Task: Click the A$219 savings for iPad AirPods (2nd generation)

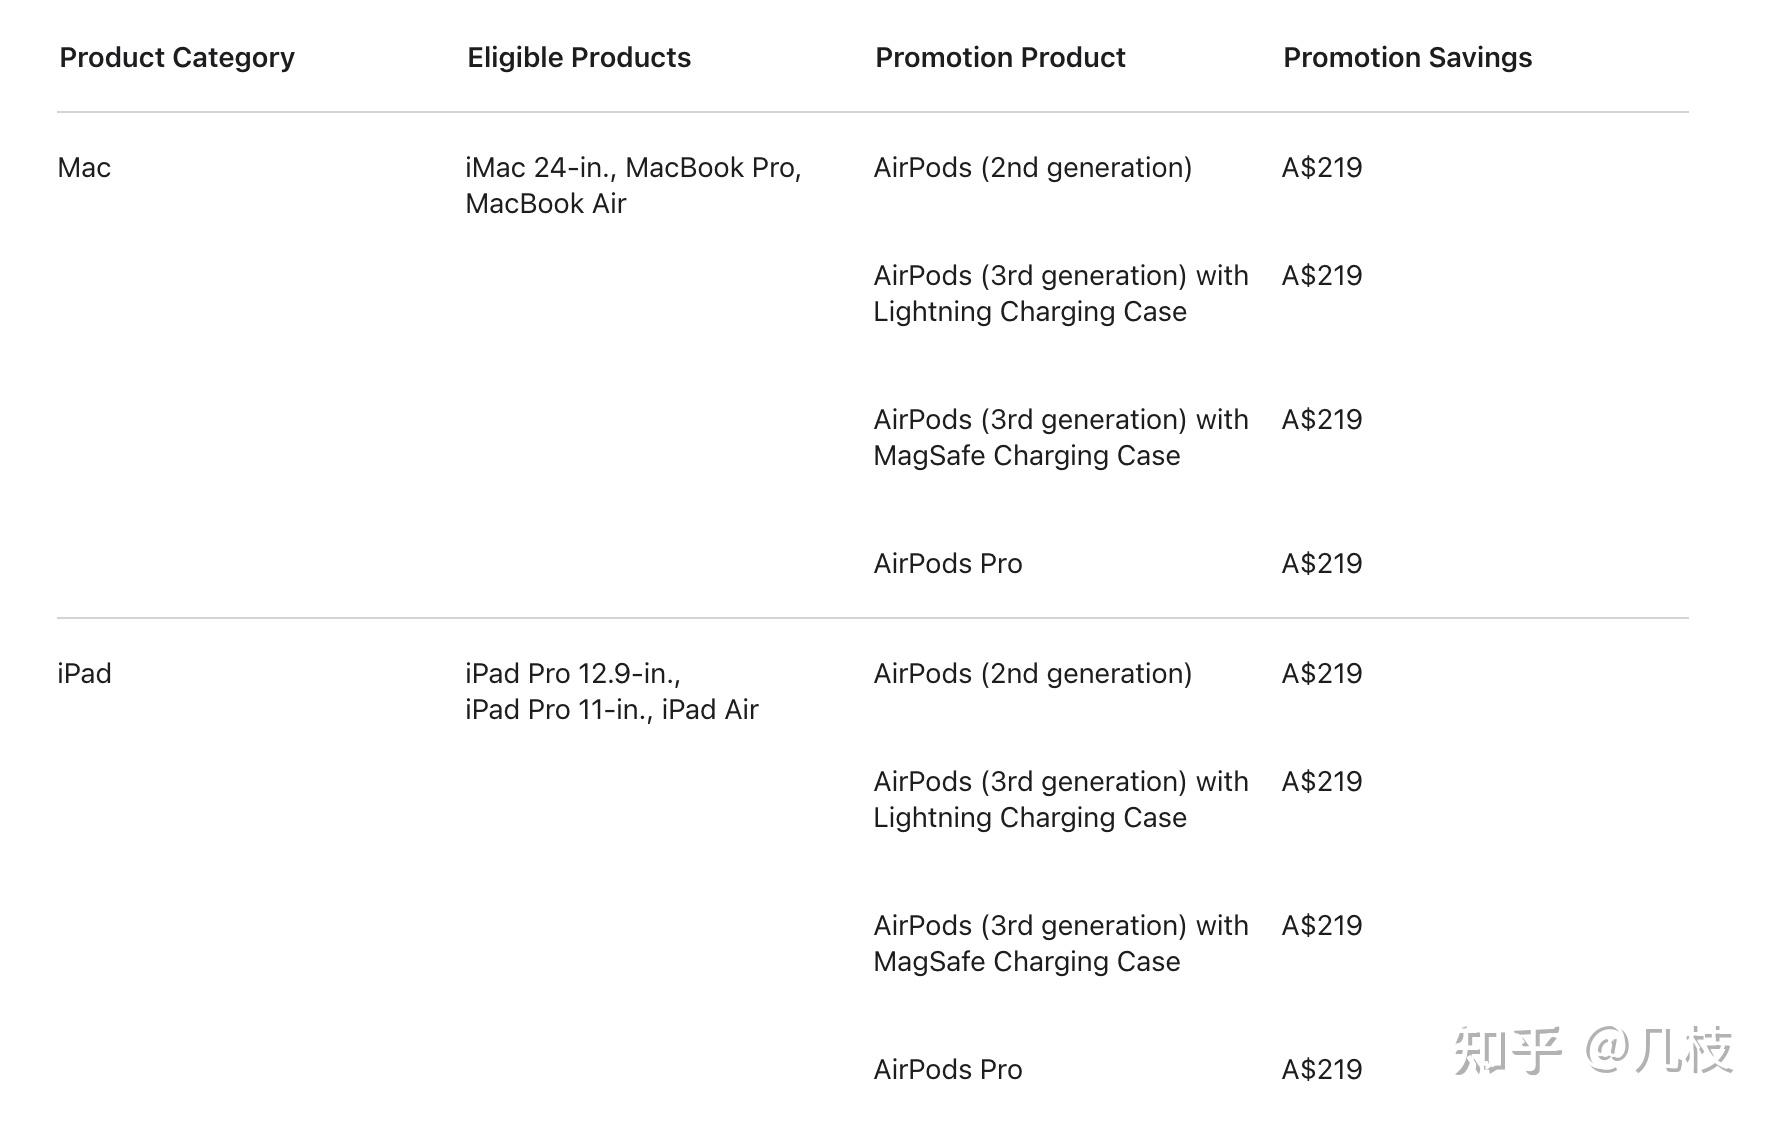Action: click(1321, 674)
